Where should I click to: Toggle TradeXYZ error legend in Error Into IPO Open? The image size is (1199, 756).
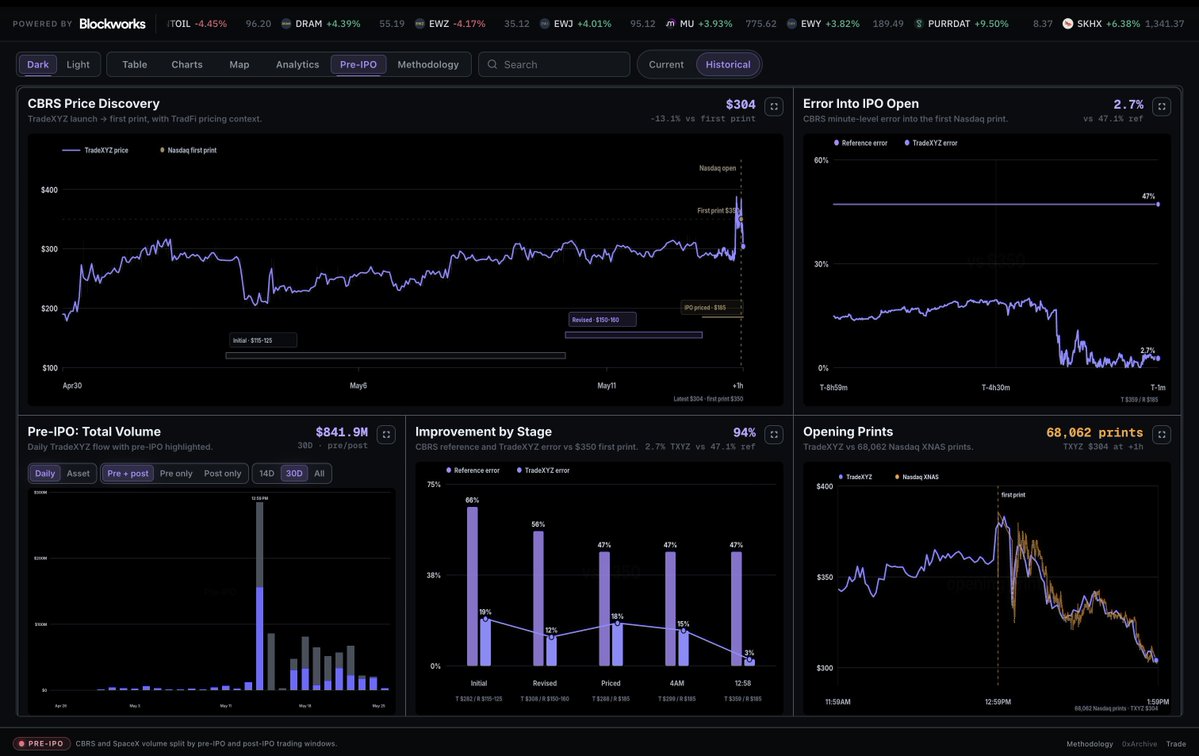click(931, 143)
